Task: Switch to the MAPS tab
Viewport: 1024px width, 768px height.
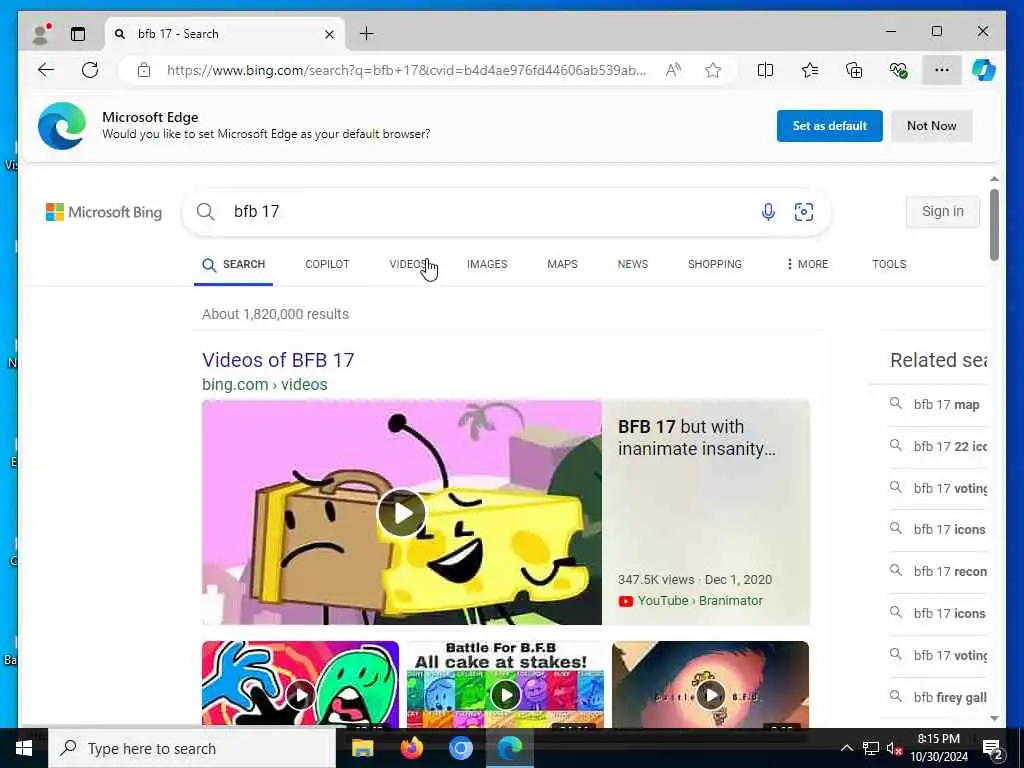Action: click(x=562, y=264)
